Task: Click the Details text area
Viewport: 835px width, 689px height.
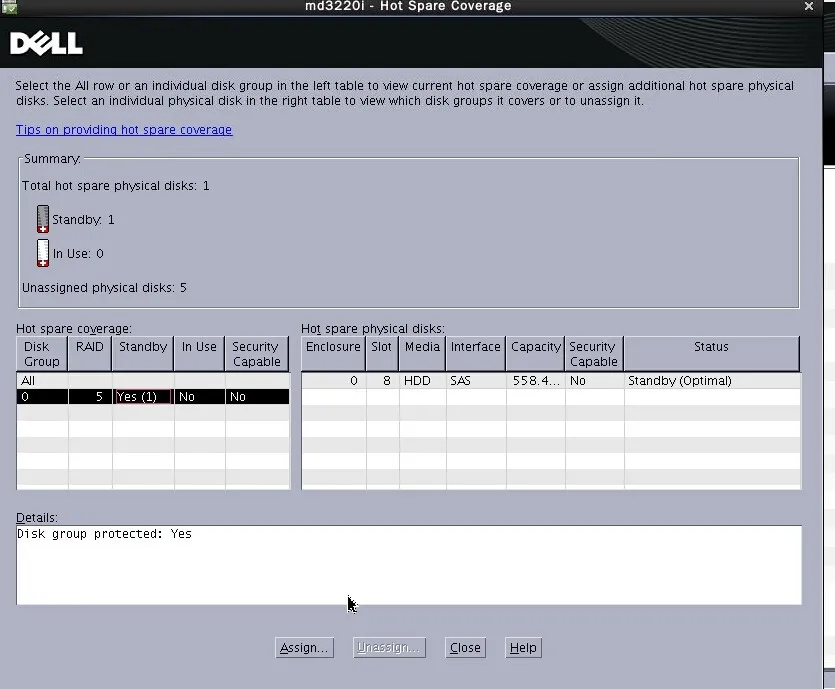Action: tap(409, 565)
